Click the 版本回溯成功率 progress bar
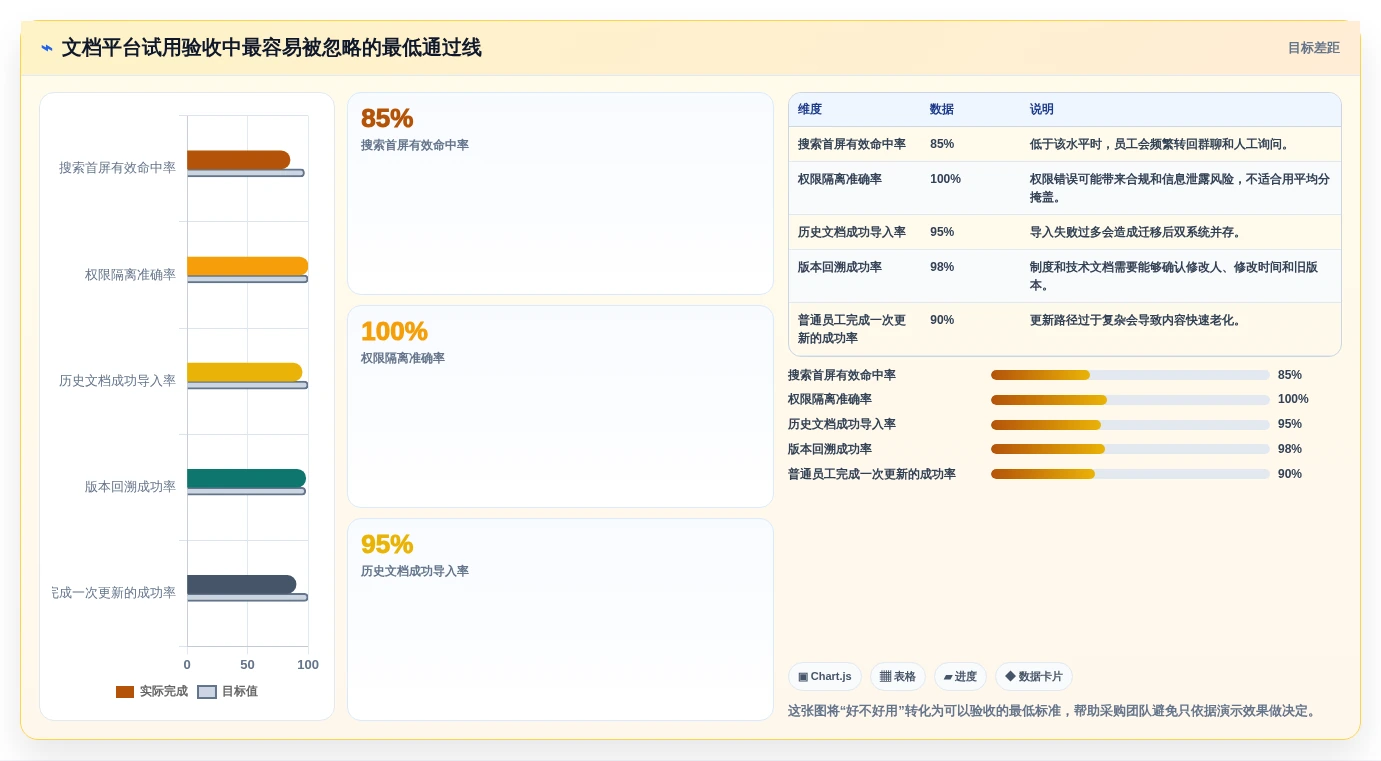 (x=1130, y=449)
